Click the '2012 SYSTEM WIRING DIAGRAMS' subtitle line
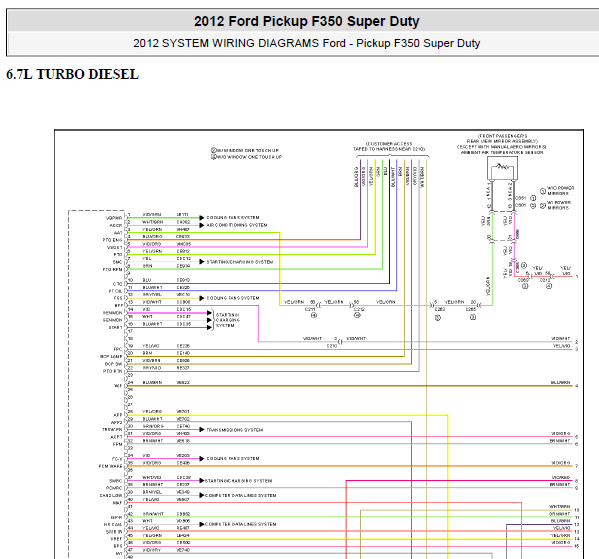Image resolution: width=599 pixels, height=559 pixels. click(306, 43)
